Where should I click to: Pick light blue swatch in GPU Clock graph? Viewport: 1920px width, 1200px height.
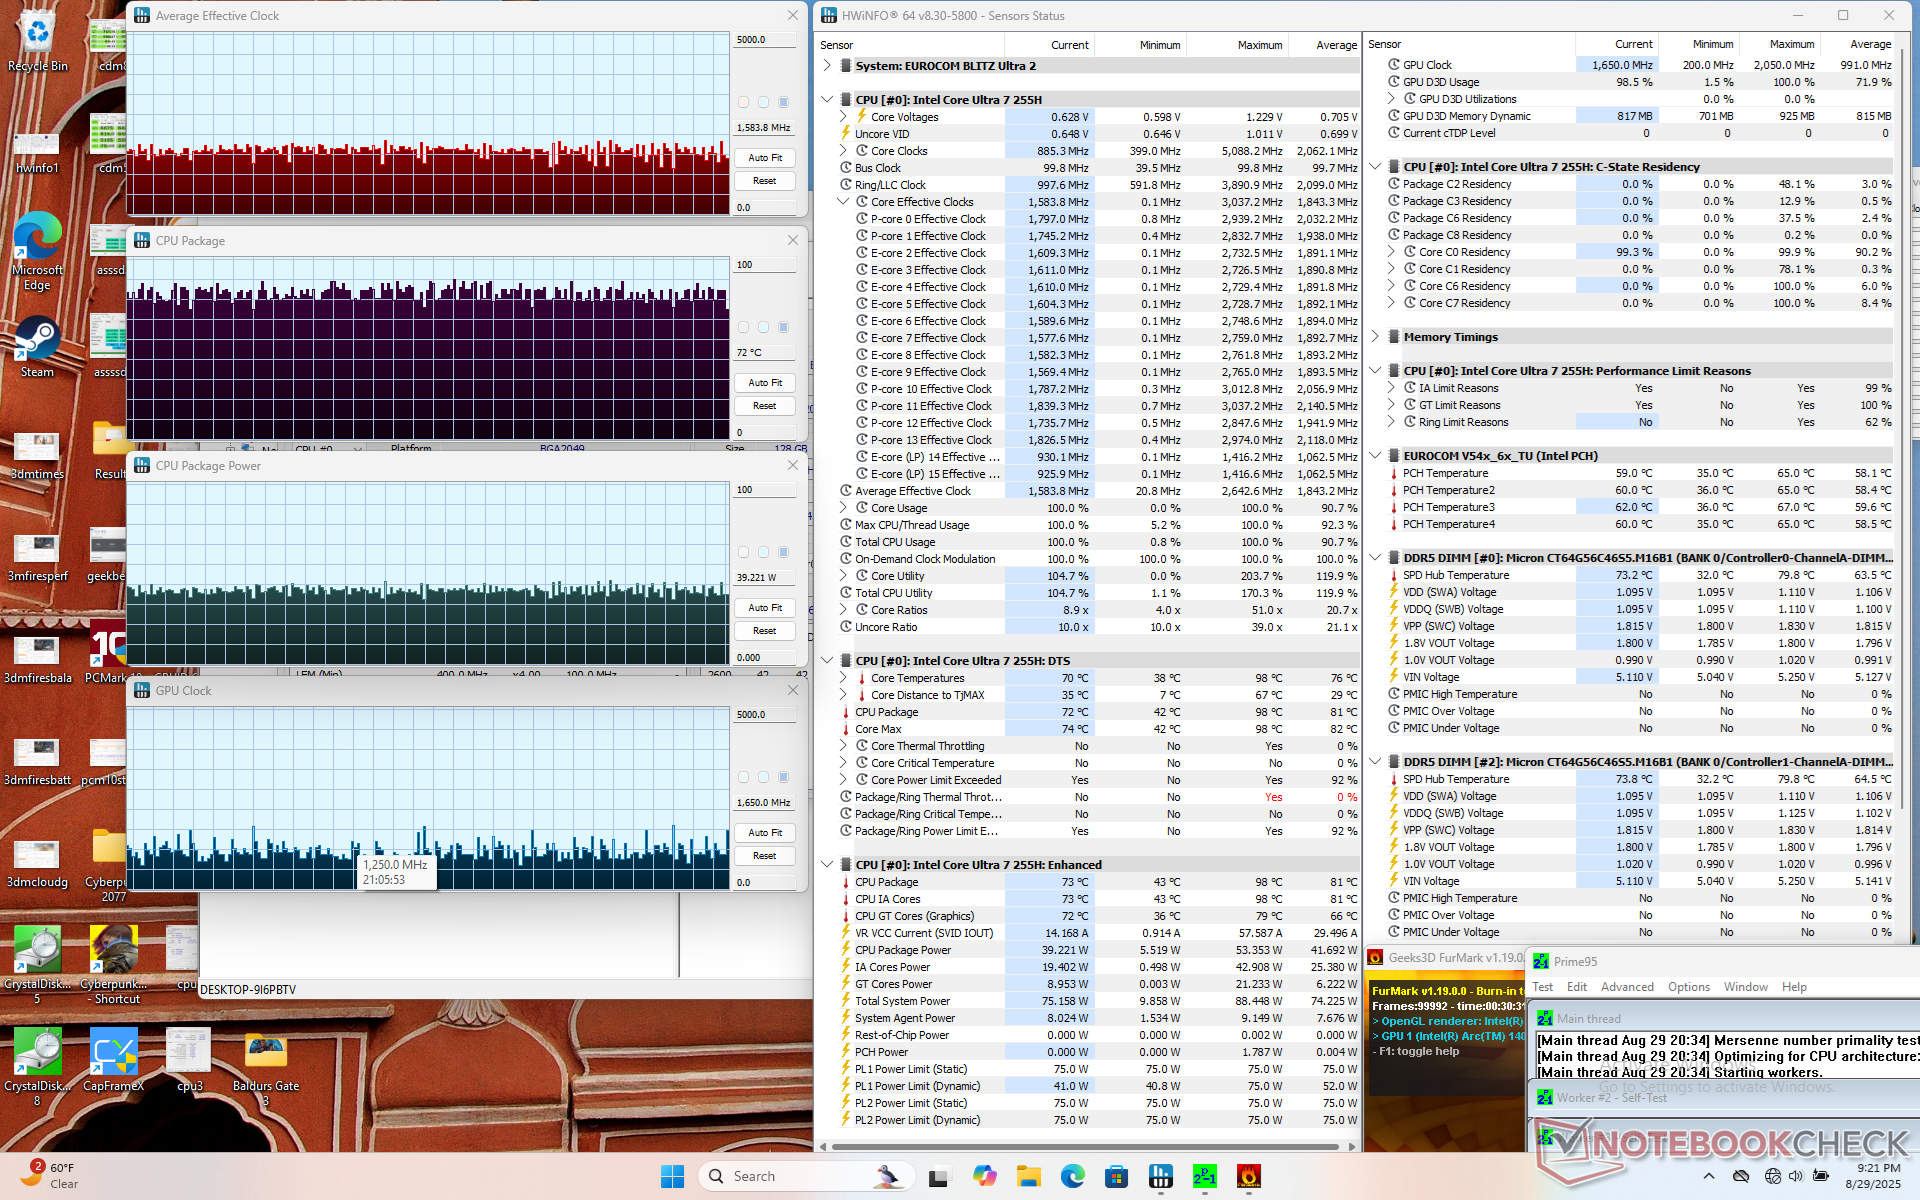pyautogui.click(x=763, y=777)
